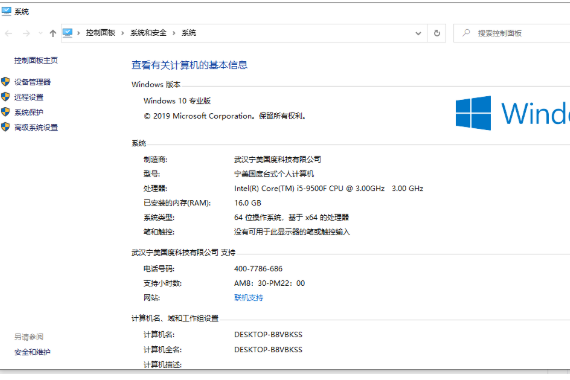Image resolution: width=570 pixels, height=380 pixels.
Task: Click the pen and touch value text
Action: click(292, 232)
